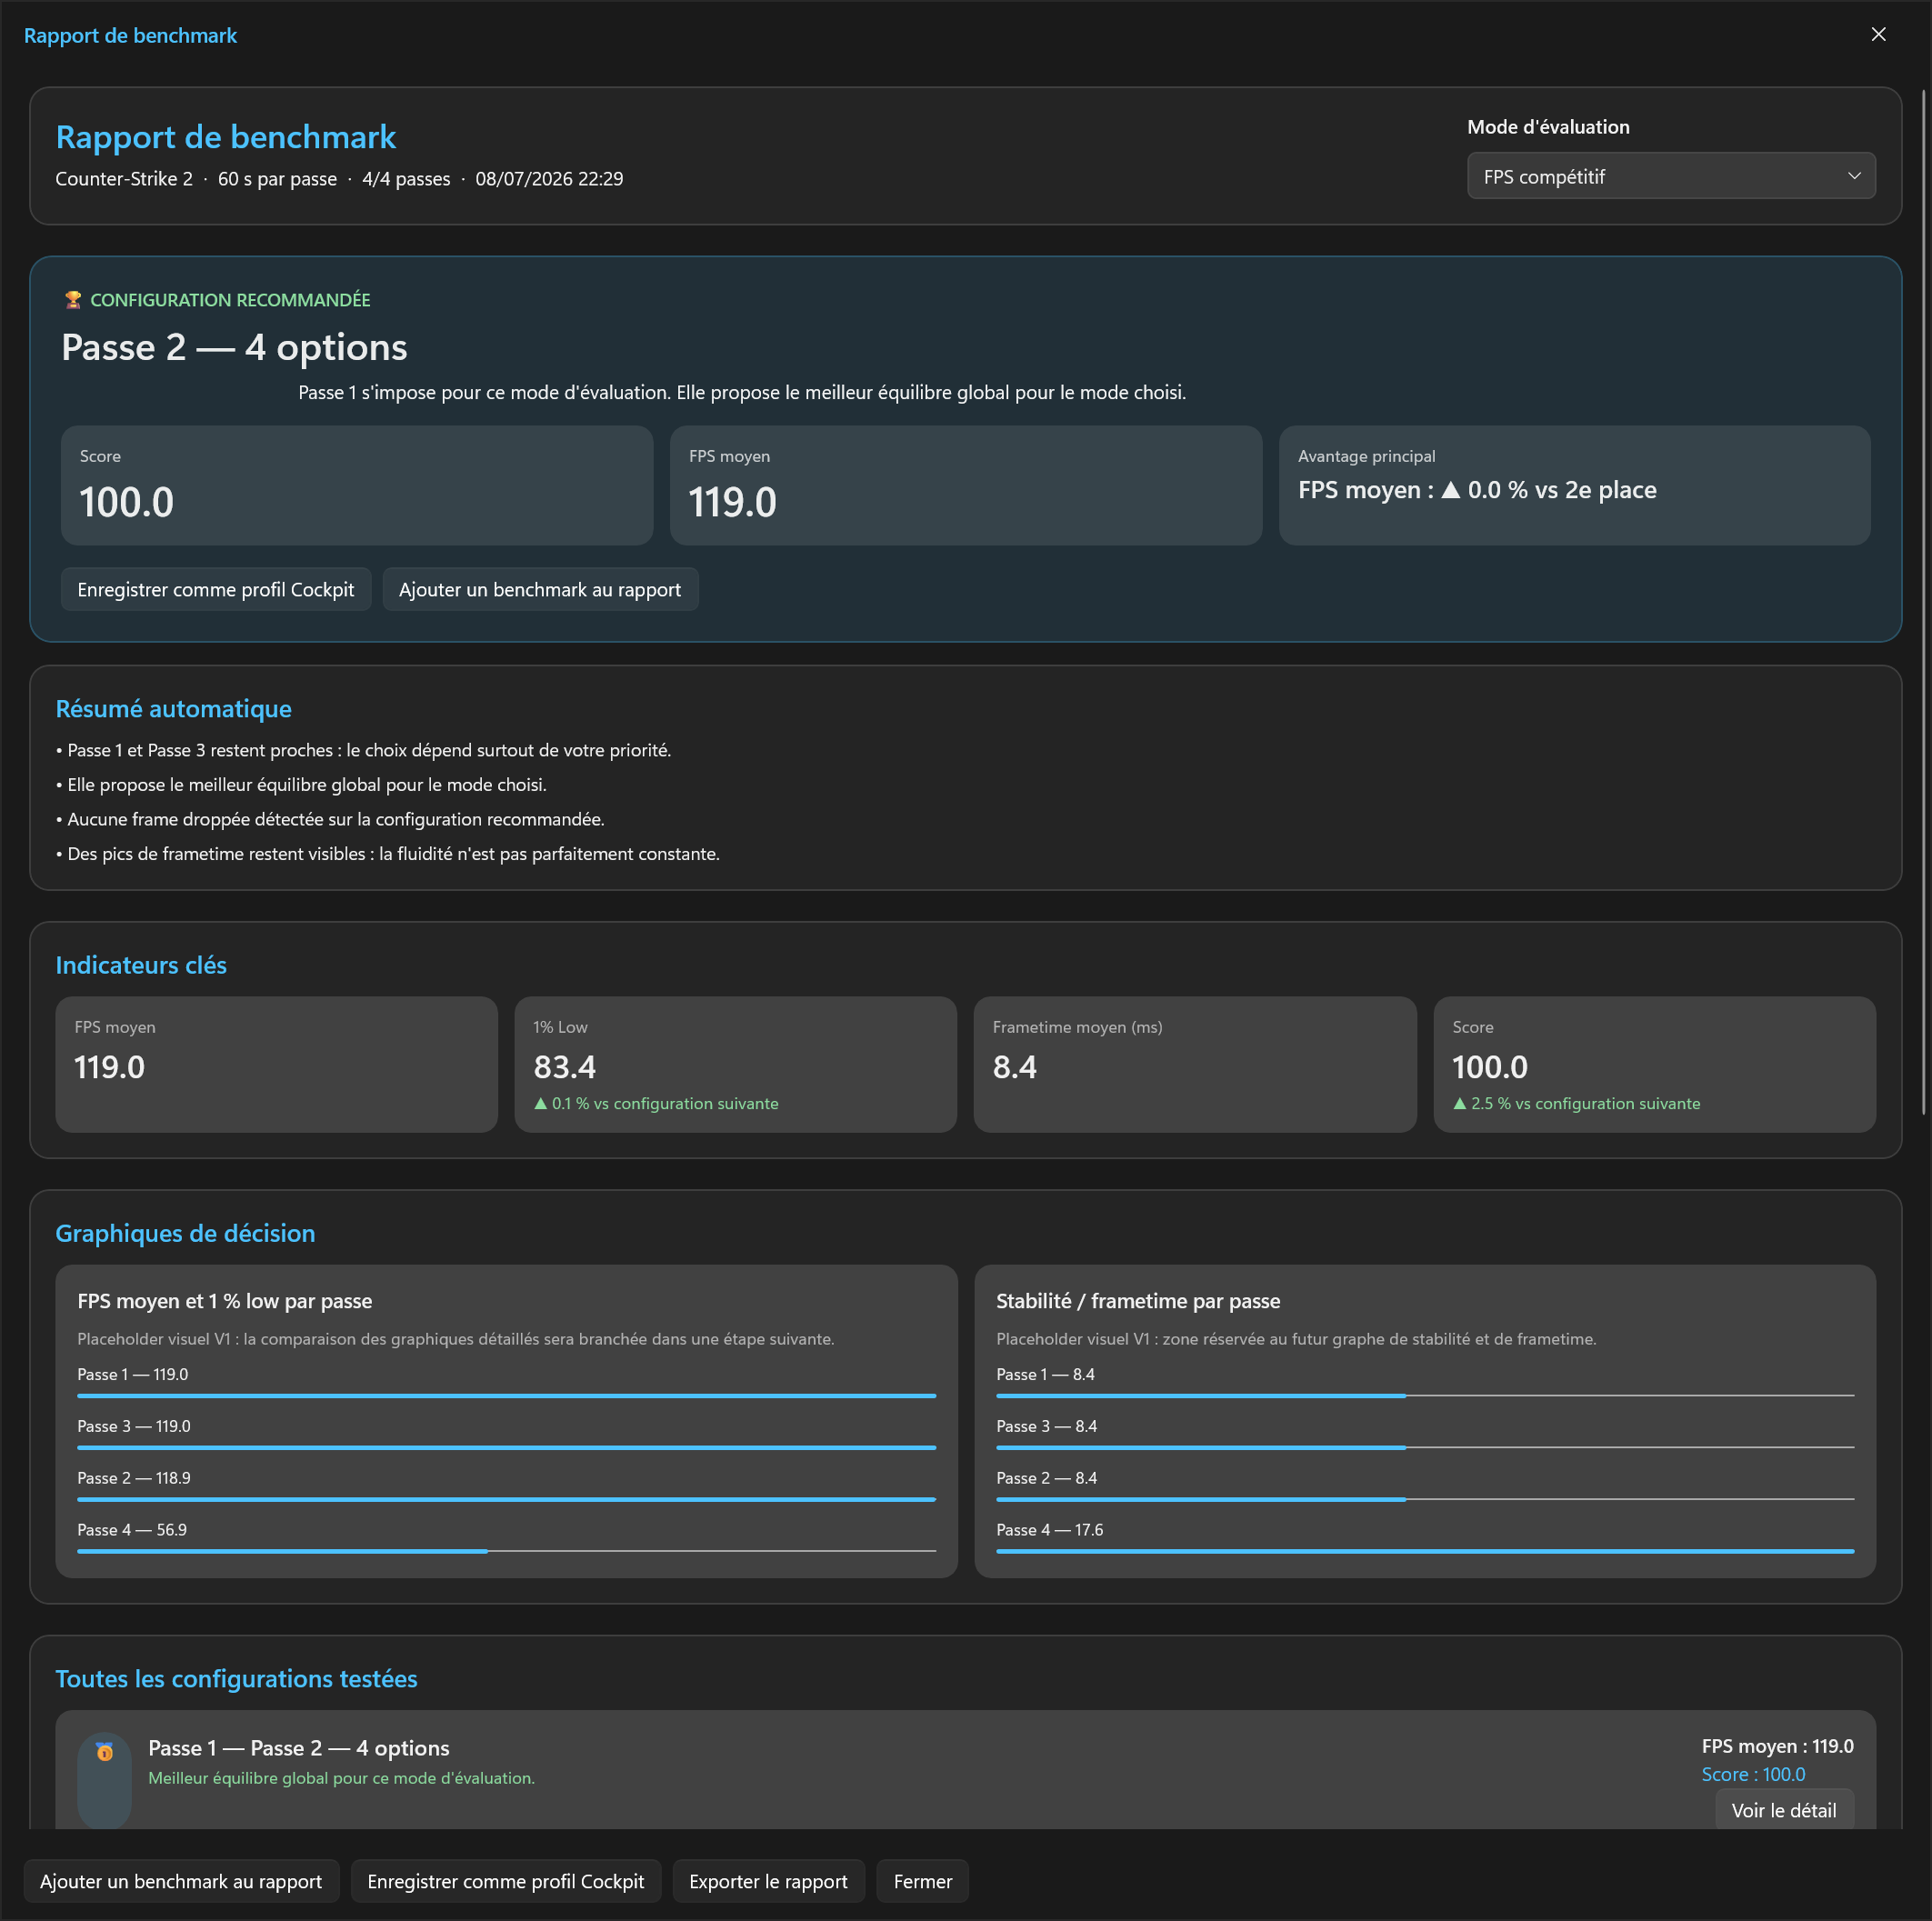Viewport: 1932px width, 1921px height.
Task: Click '2.5 % vs configuration suivante' text
Action: pyautogui.click(x=1585, y=1103)
